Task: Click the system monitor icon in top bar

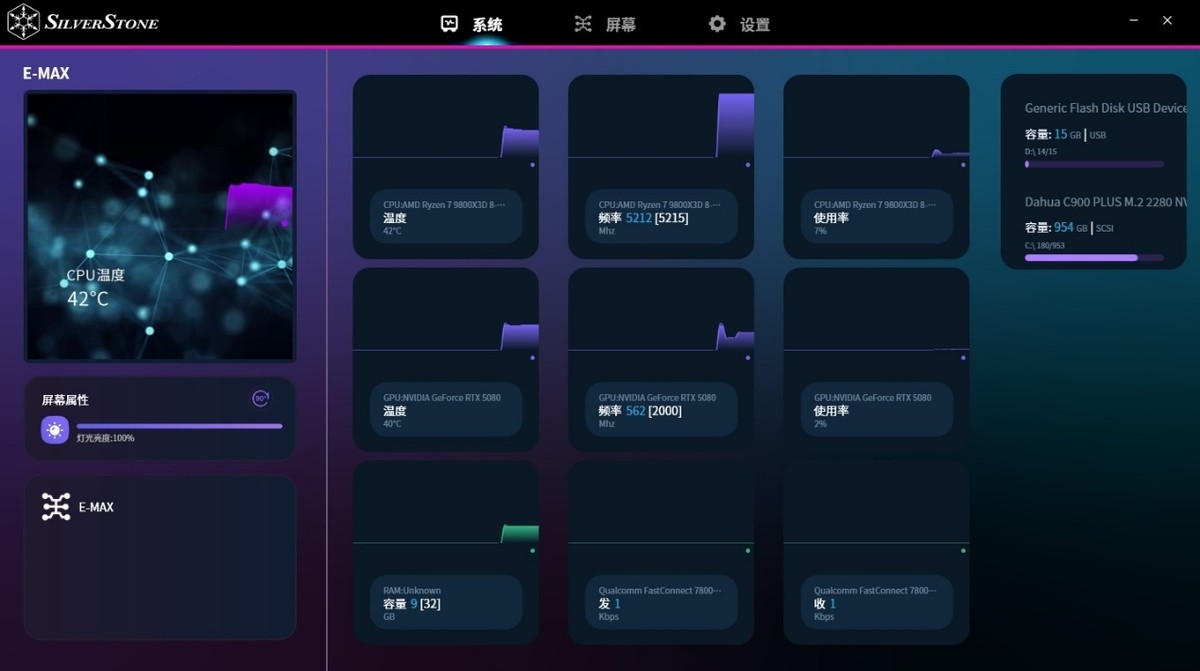Action: coord(450,24)
